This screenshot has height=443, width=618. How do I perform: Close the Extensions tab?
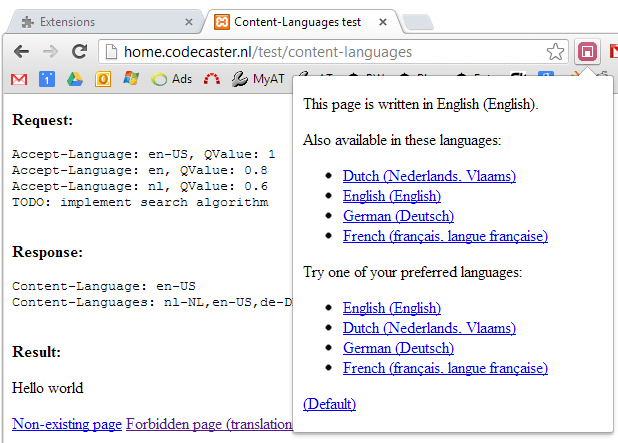click(x=189, y=22)
